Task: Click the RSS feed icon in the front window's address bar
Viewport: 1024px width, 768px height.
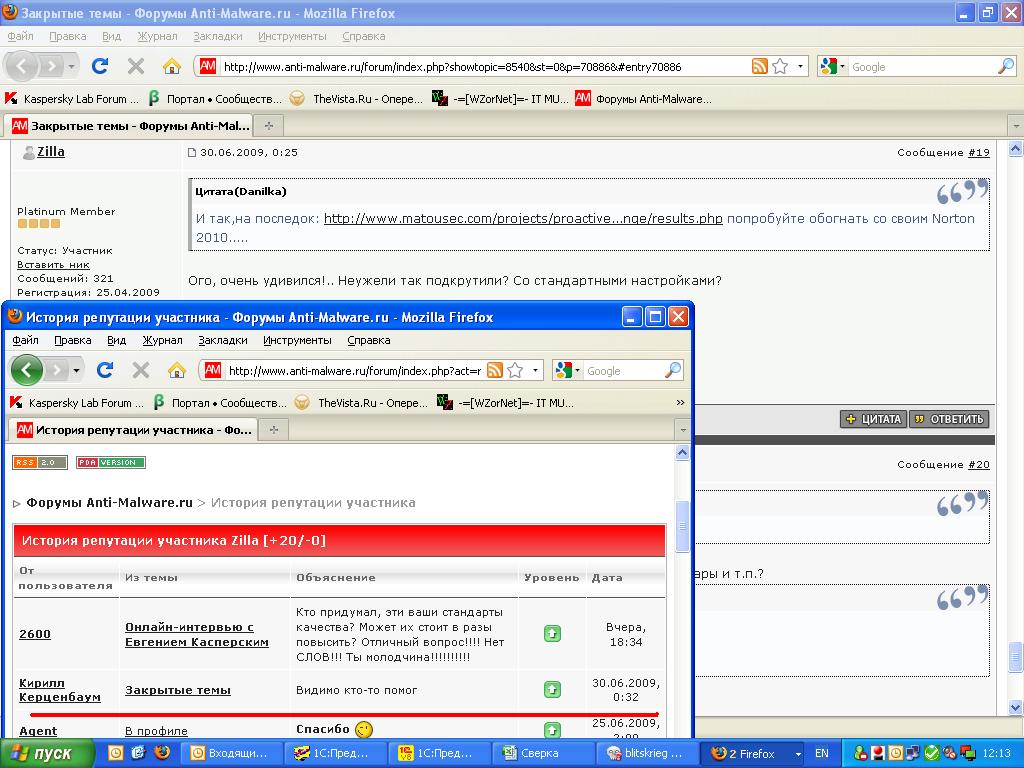Action: 494,370
